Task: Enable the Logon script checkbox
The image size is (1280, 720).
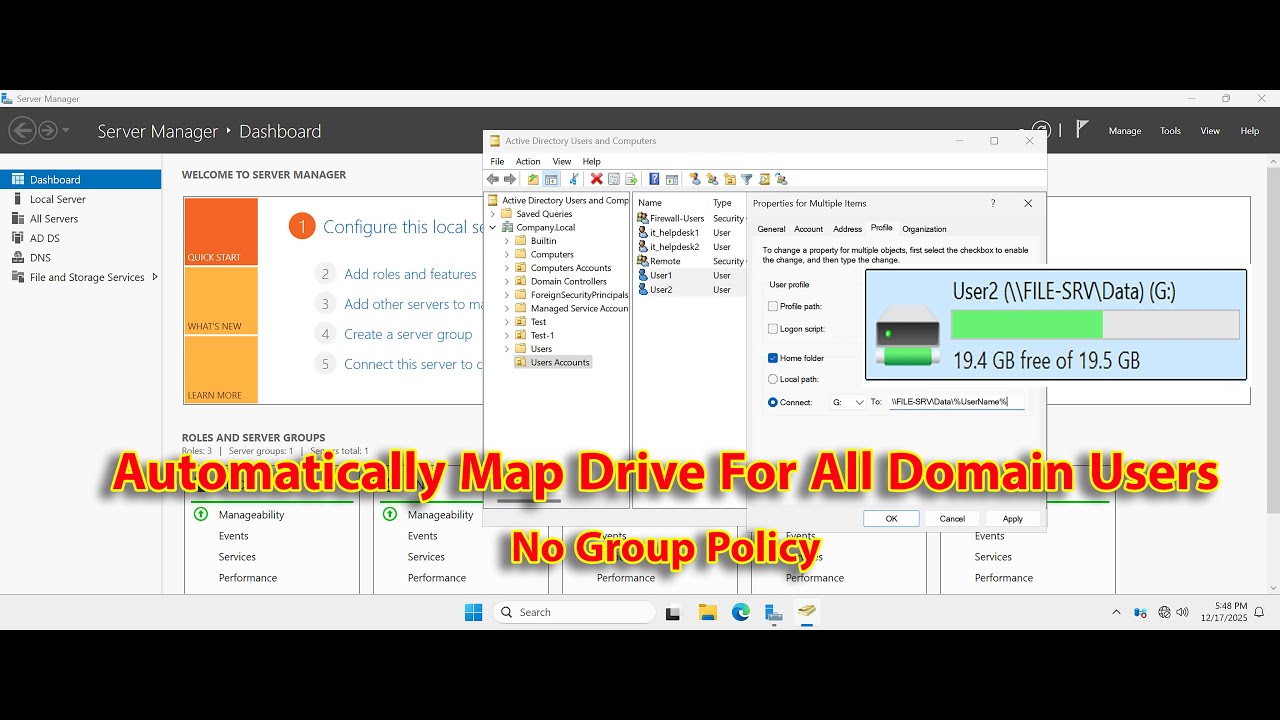Action: click(x=773, y=328)
